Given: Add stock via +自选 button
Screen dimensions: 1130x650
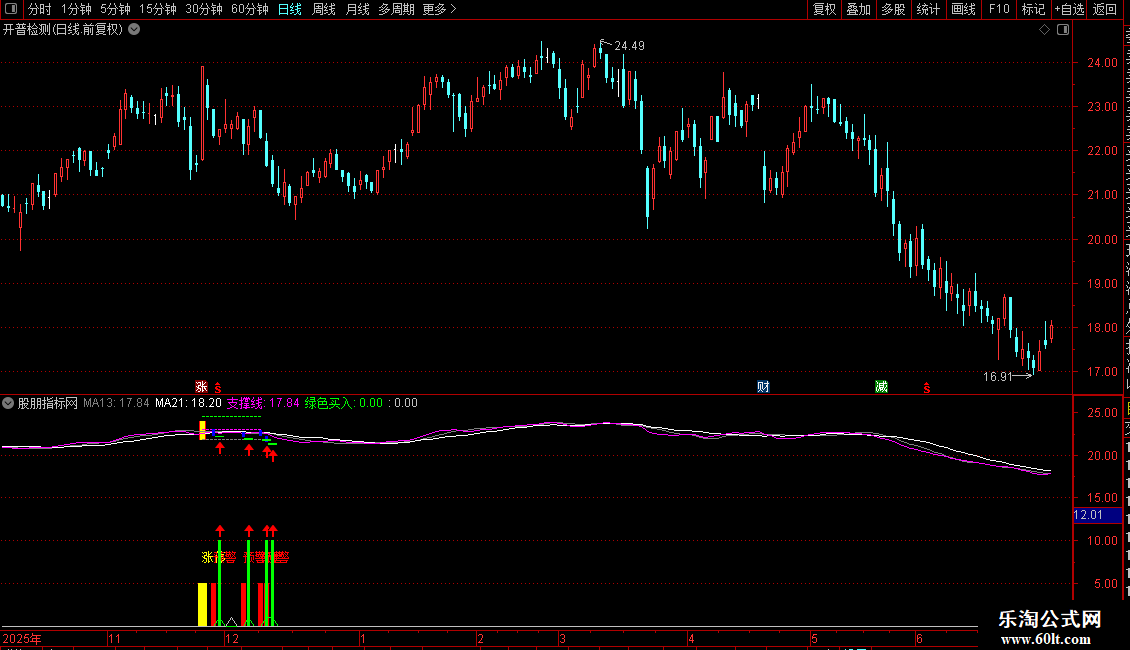Looking at the screenshot, I should coord(1069,9).
